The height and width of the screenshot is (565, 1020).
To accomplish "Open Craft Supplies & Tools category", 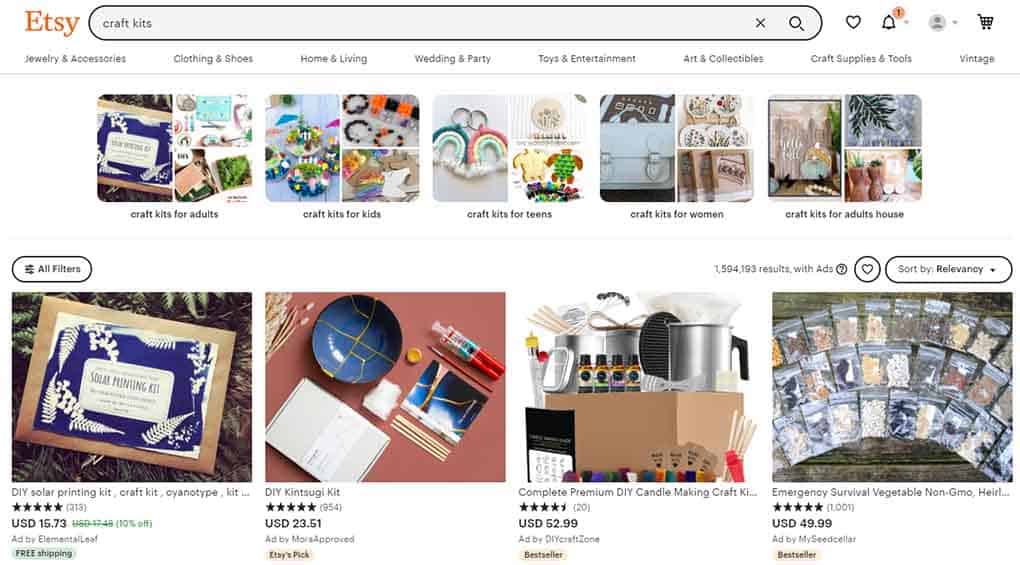I will [861, 59].
